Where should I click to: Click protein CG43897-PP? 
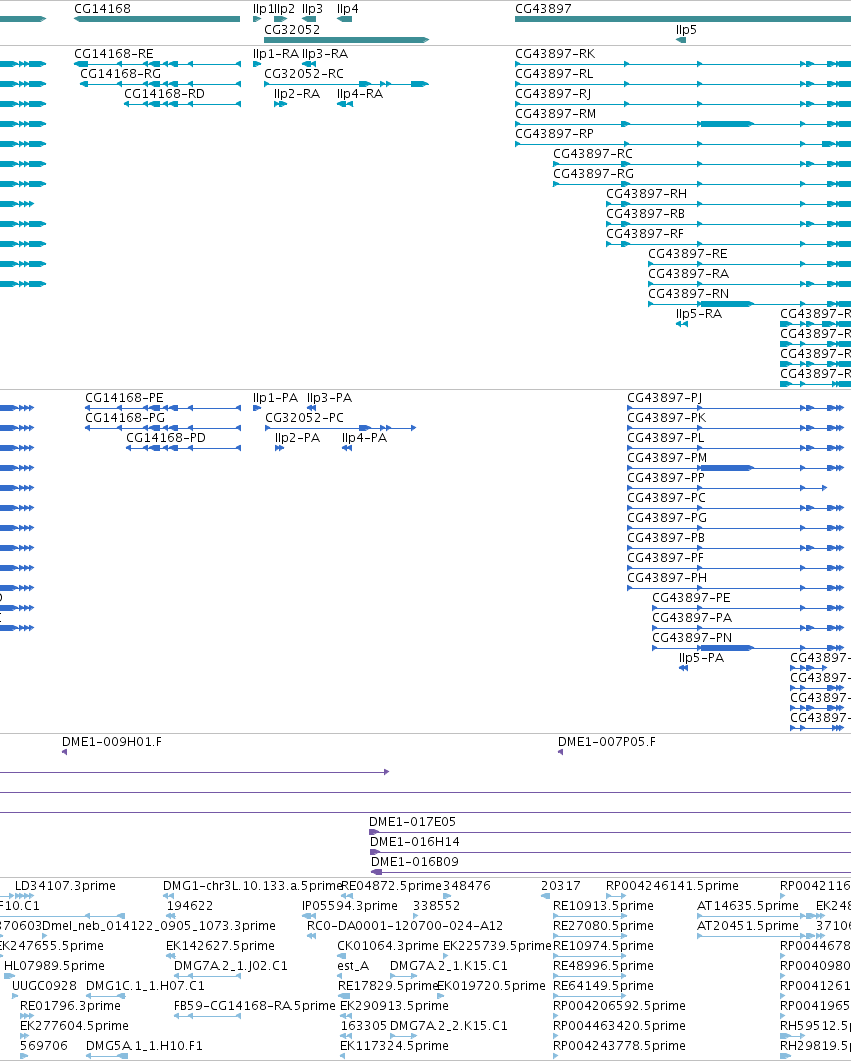pos(666,478)
